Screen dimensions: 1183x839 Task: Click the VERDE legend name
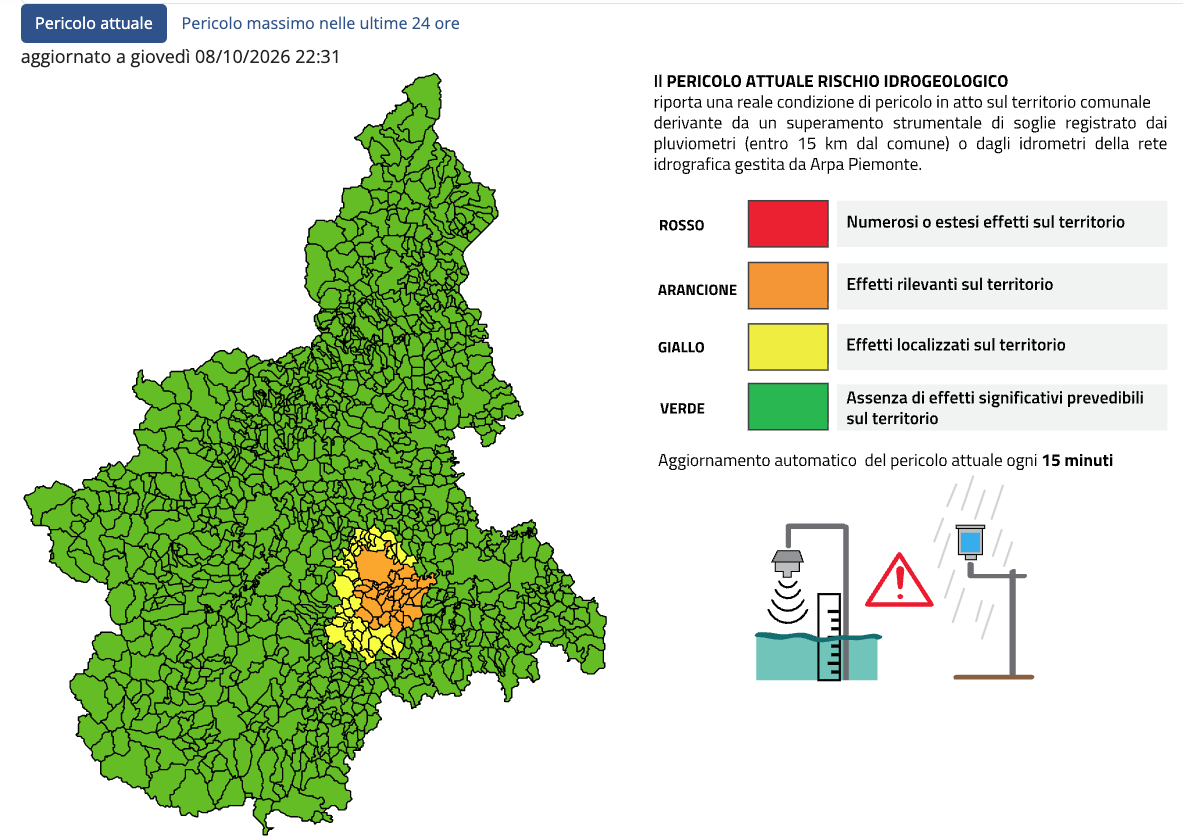tap(682, 408)
